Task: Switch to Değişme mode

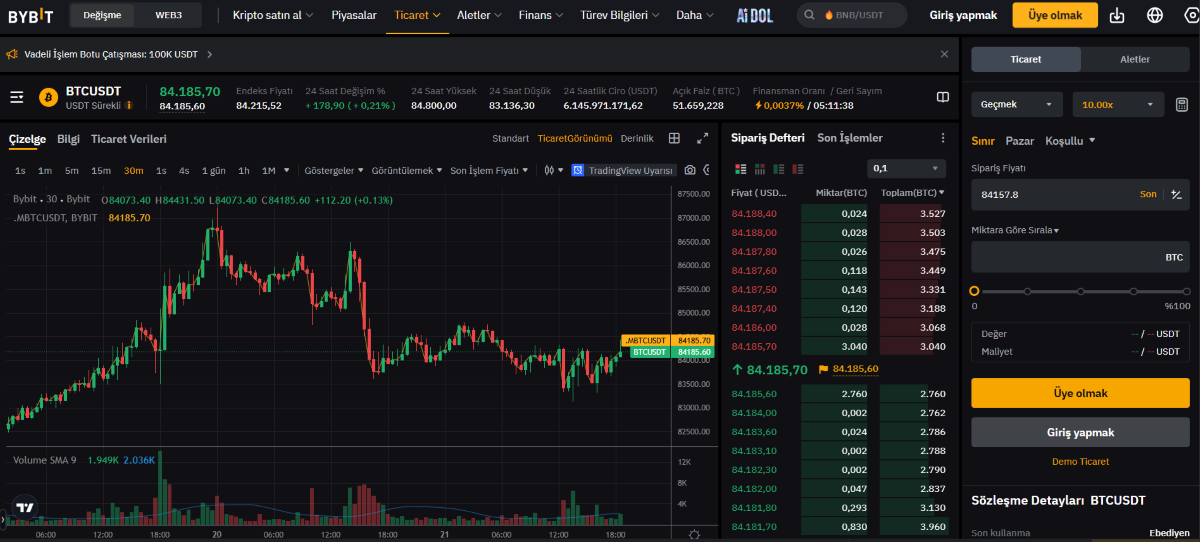Action: [102, 15]
